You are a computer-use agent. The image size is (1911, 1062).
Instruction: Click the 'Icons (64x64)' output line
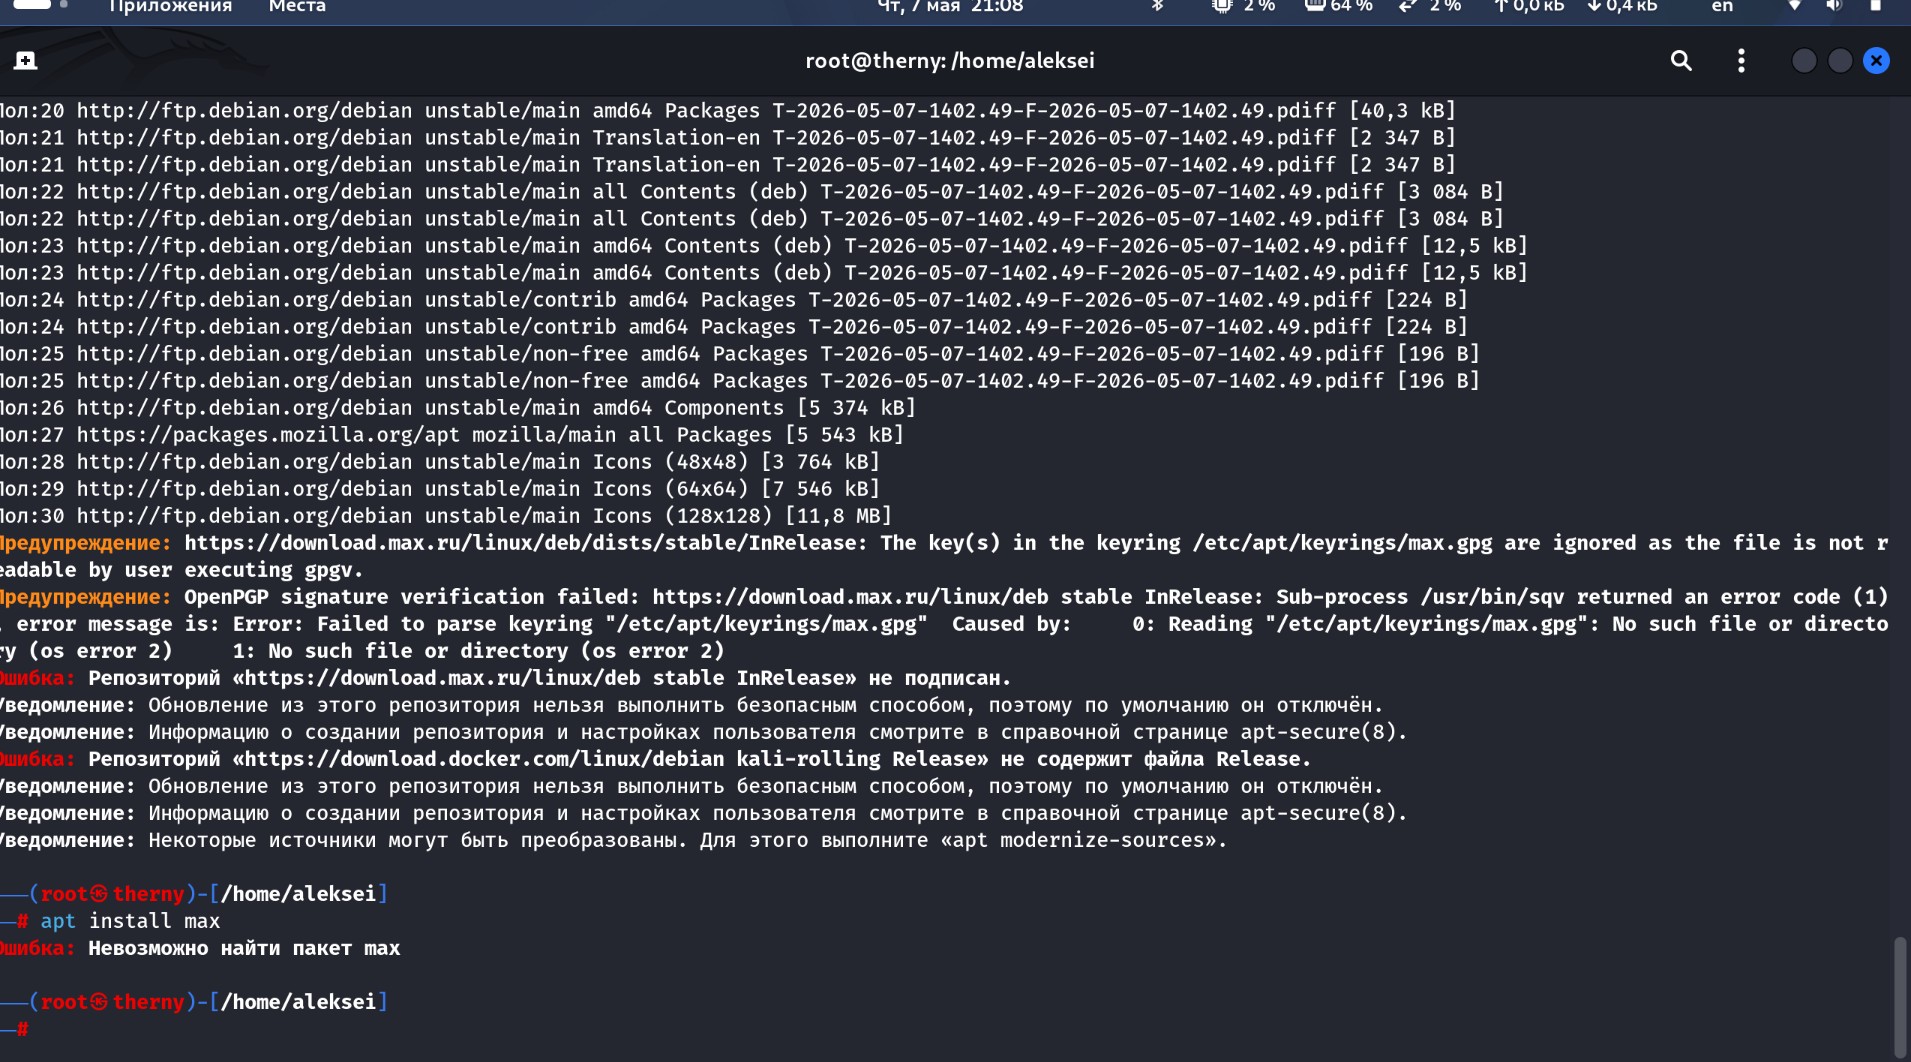pyautogui.click(x=440, y=489)
